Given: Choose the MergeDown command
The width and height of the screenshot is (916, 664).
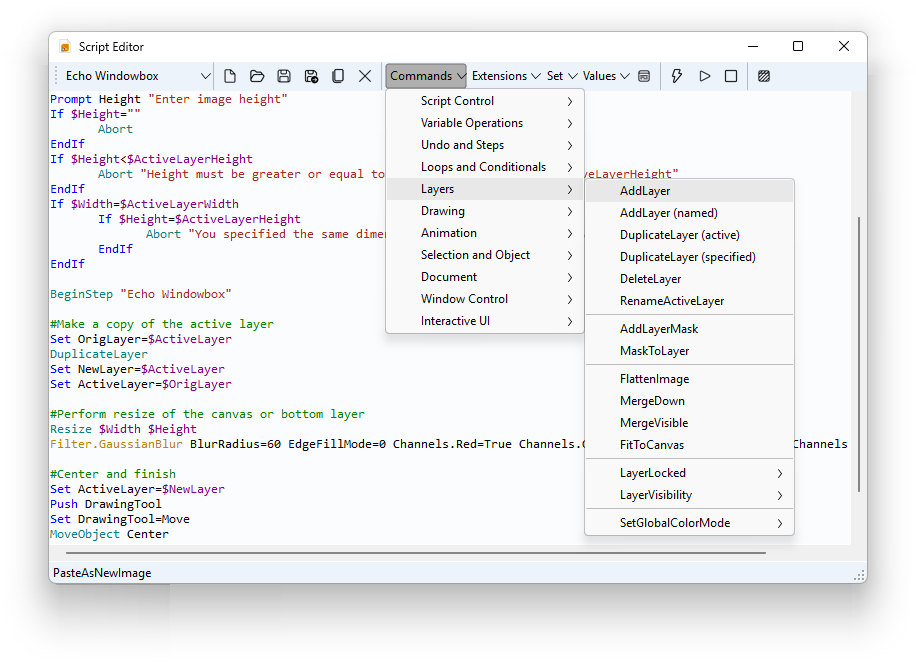Looking at the screenshot, I should (x=653, y=401).
